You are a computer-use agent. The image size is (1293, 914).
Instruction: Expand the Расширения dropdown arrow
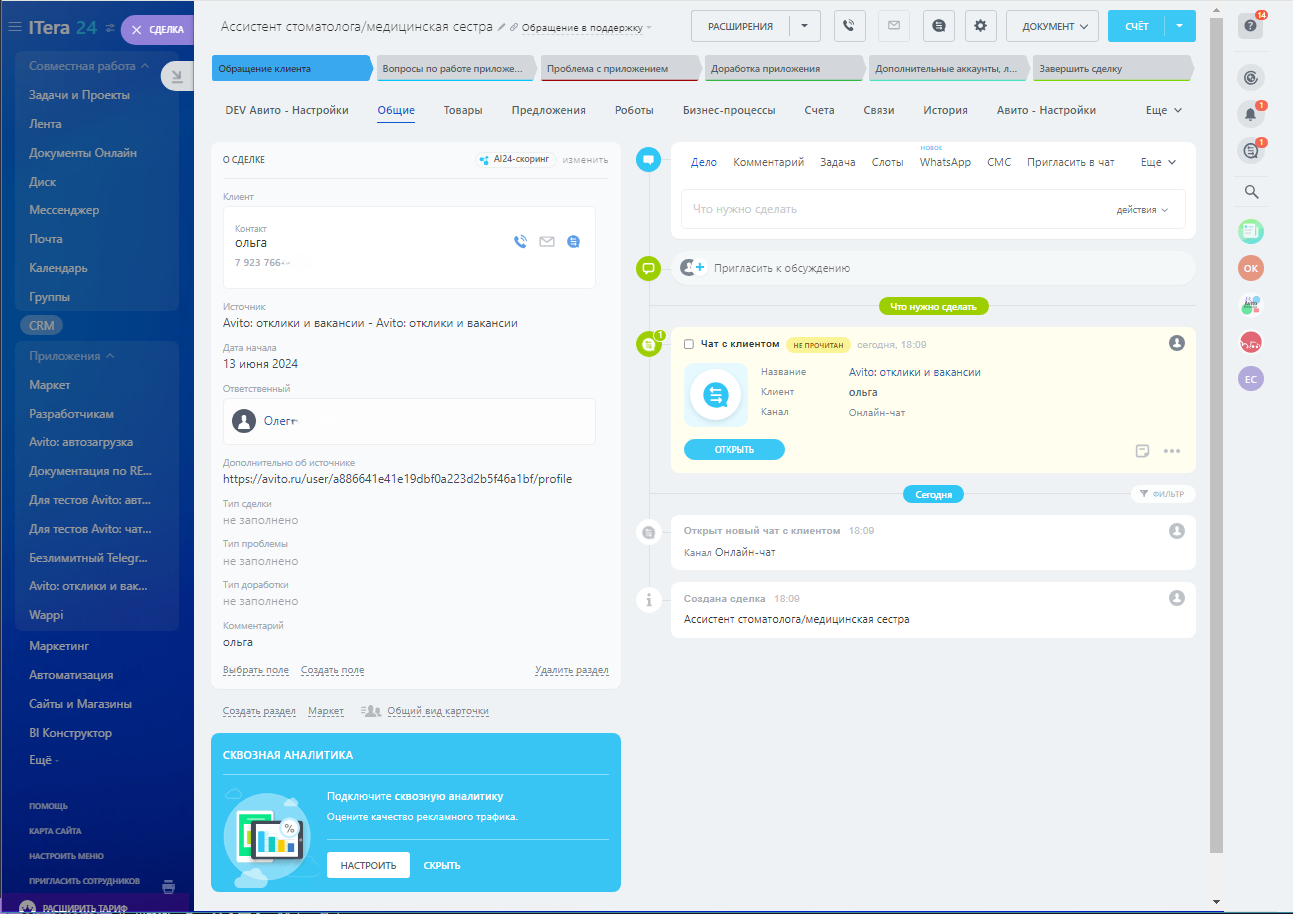point(805,26)
